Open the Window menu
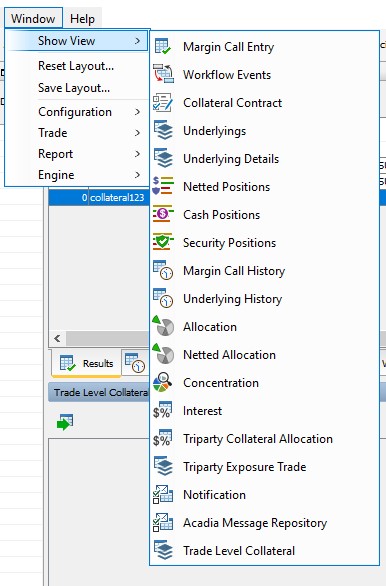Screen dimensions: 386x586 tap(33, 18)
